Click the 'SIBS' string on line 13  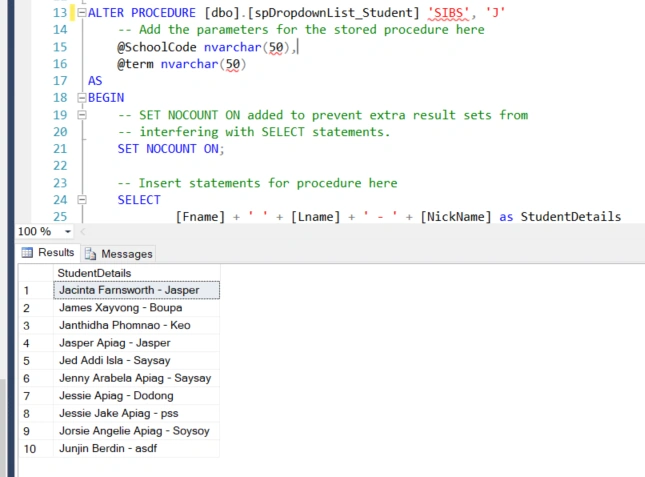tap(448, 13)
